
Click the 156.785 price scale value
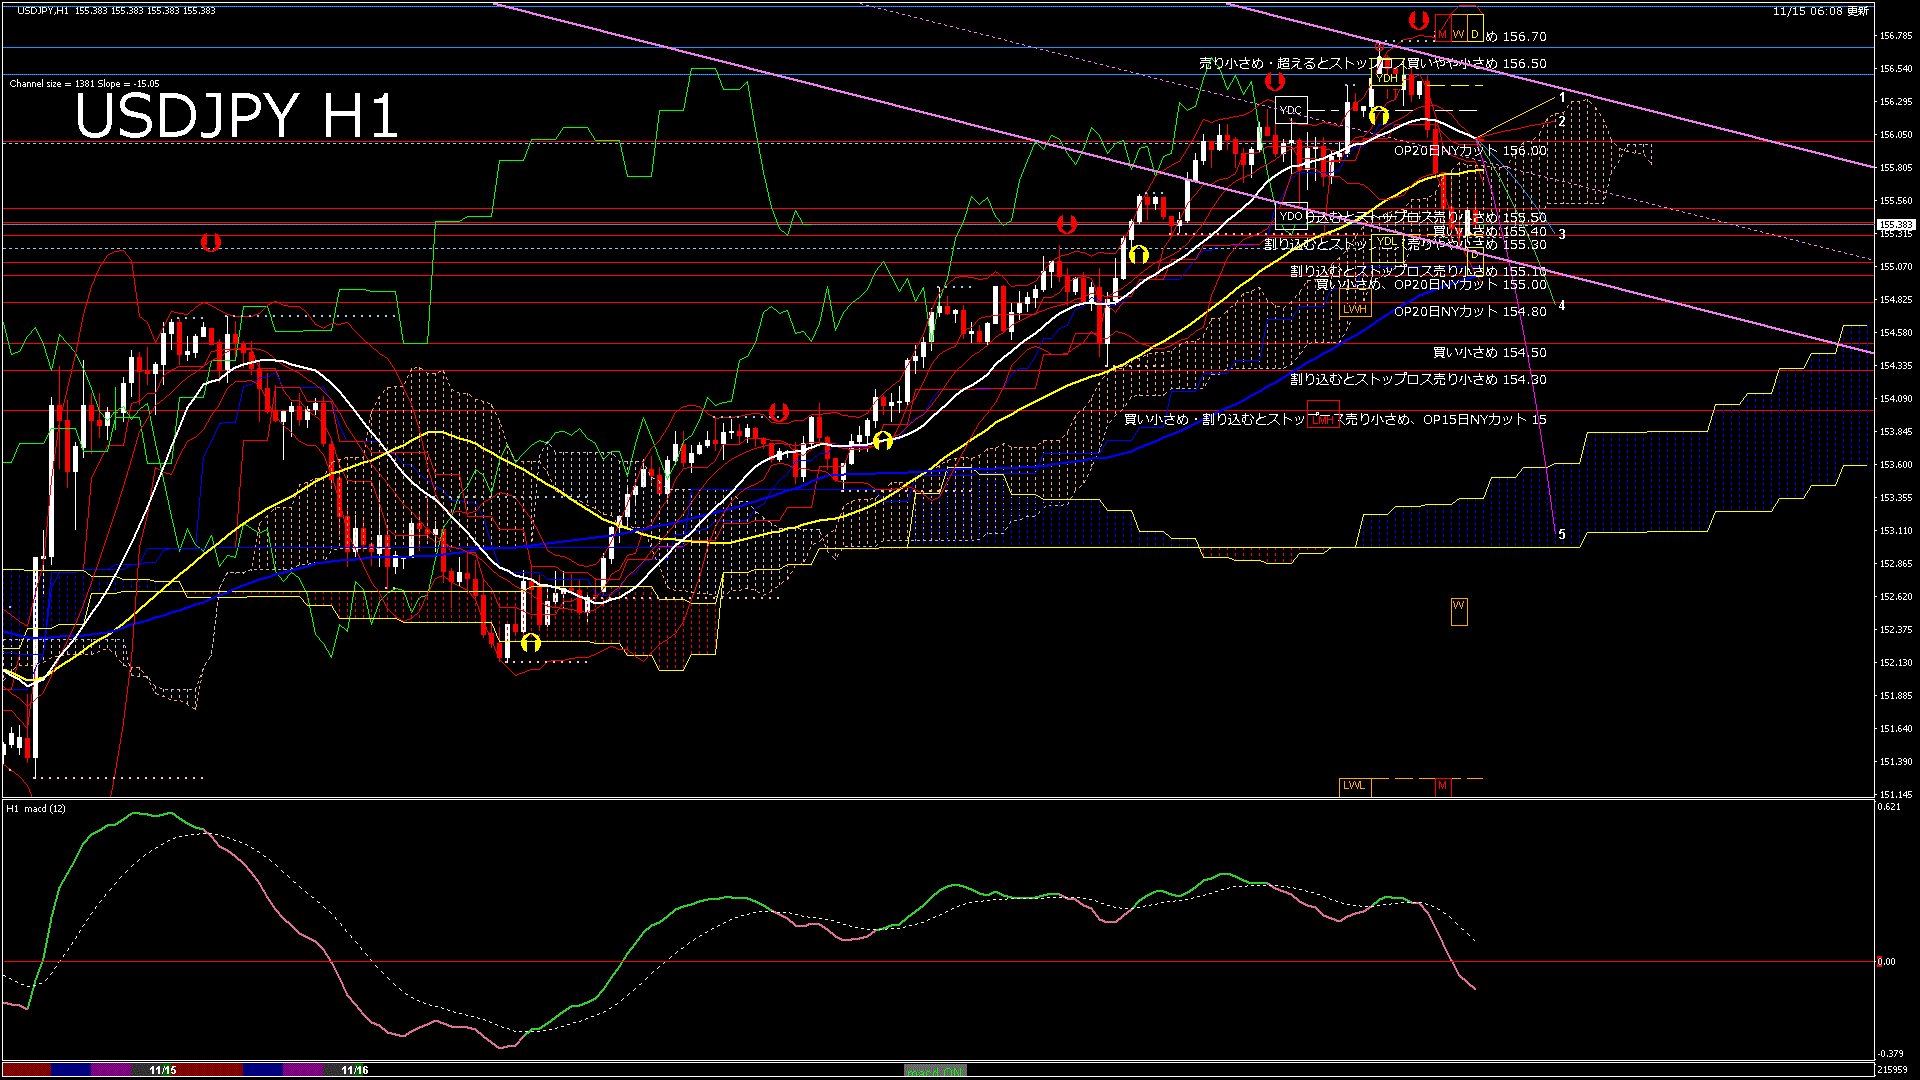click(x=1896, y=36)
